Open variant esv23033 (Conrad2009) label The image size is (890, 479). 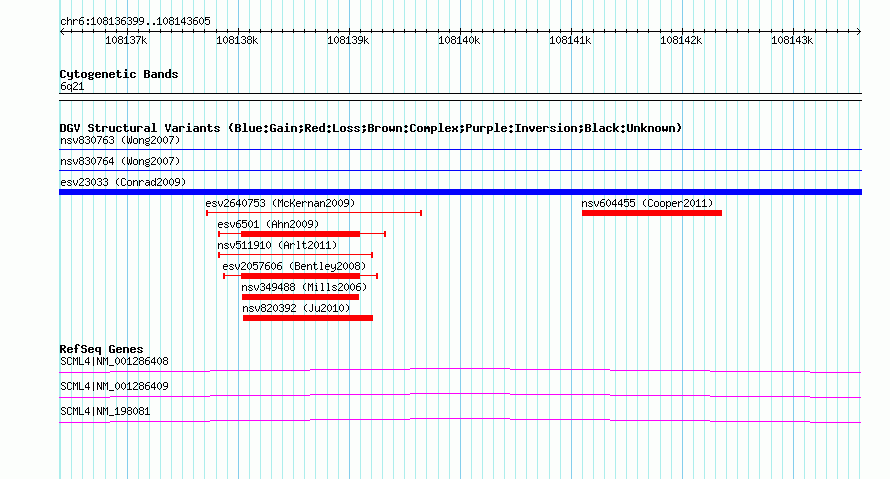[x=123, y=182]
